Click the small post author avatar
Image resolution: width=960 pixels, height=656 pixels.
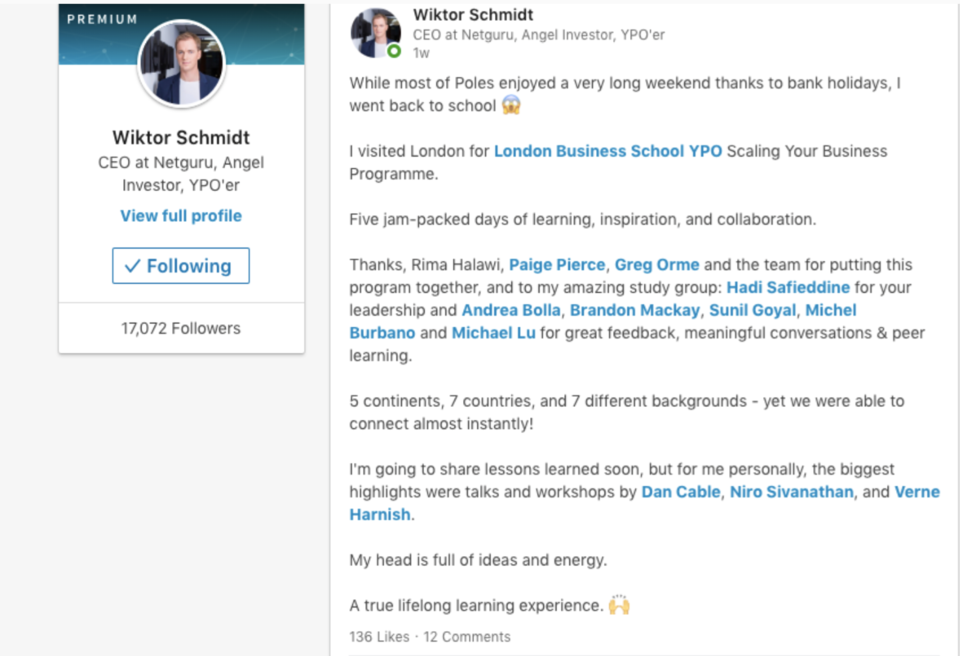[375, 33]
